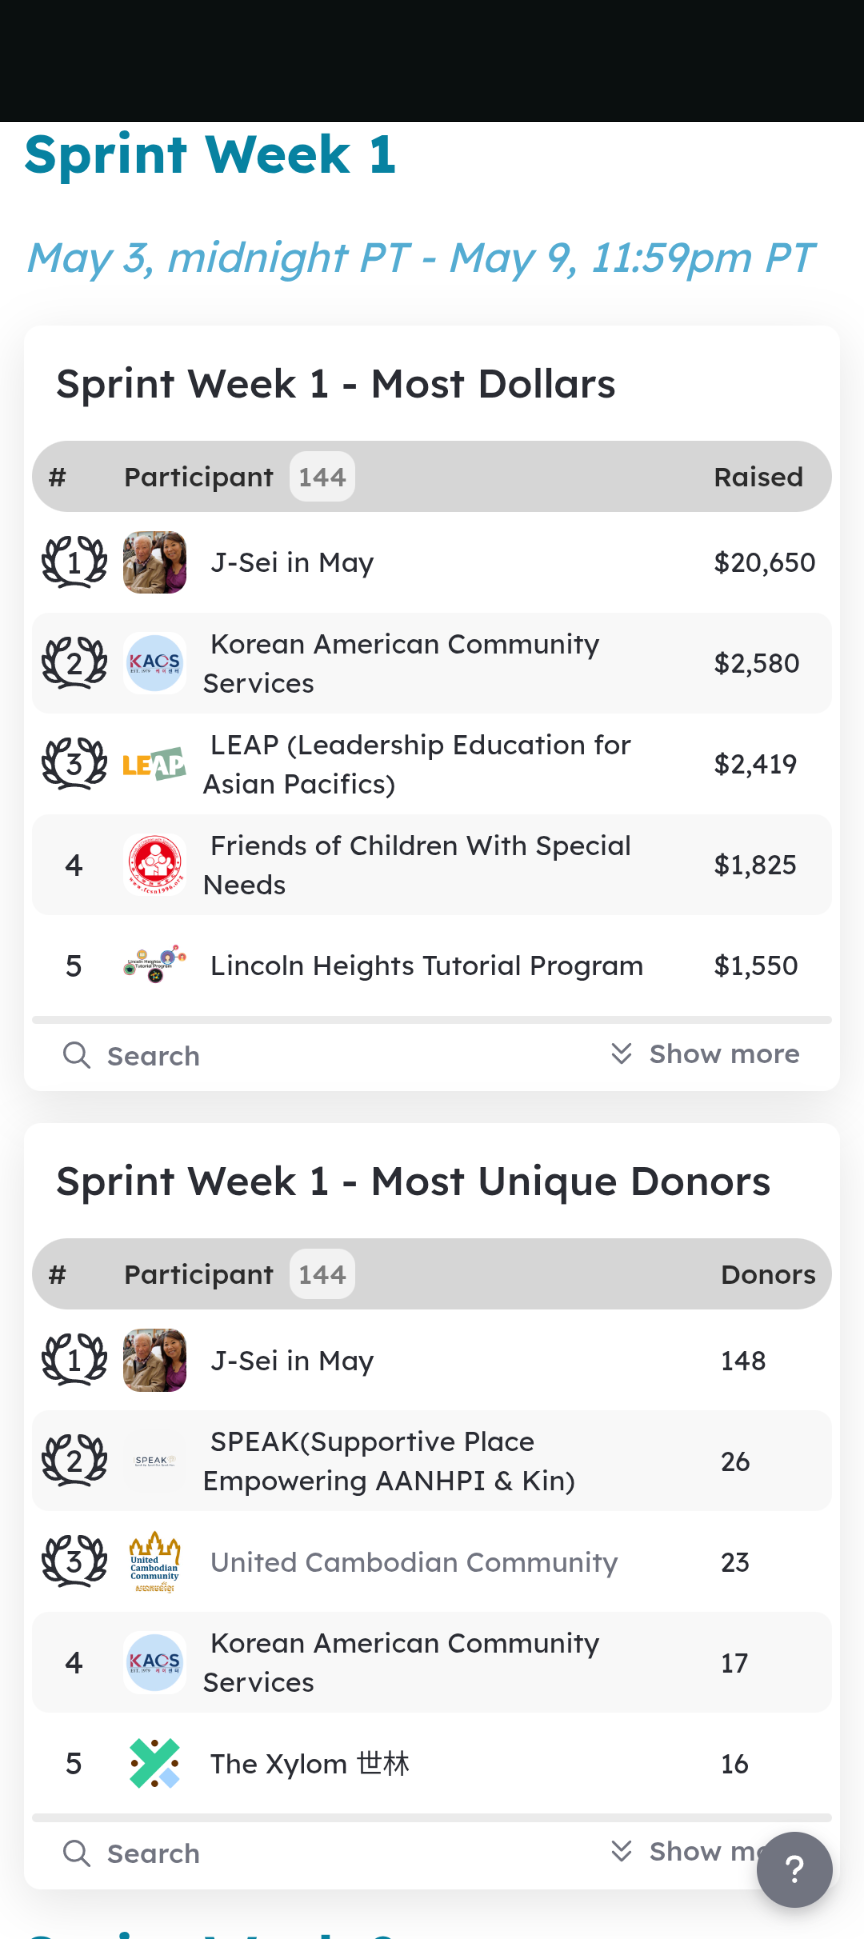Open United Cambodian Community link
864x1939 pixels.
tap(414, 1562)
